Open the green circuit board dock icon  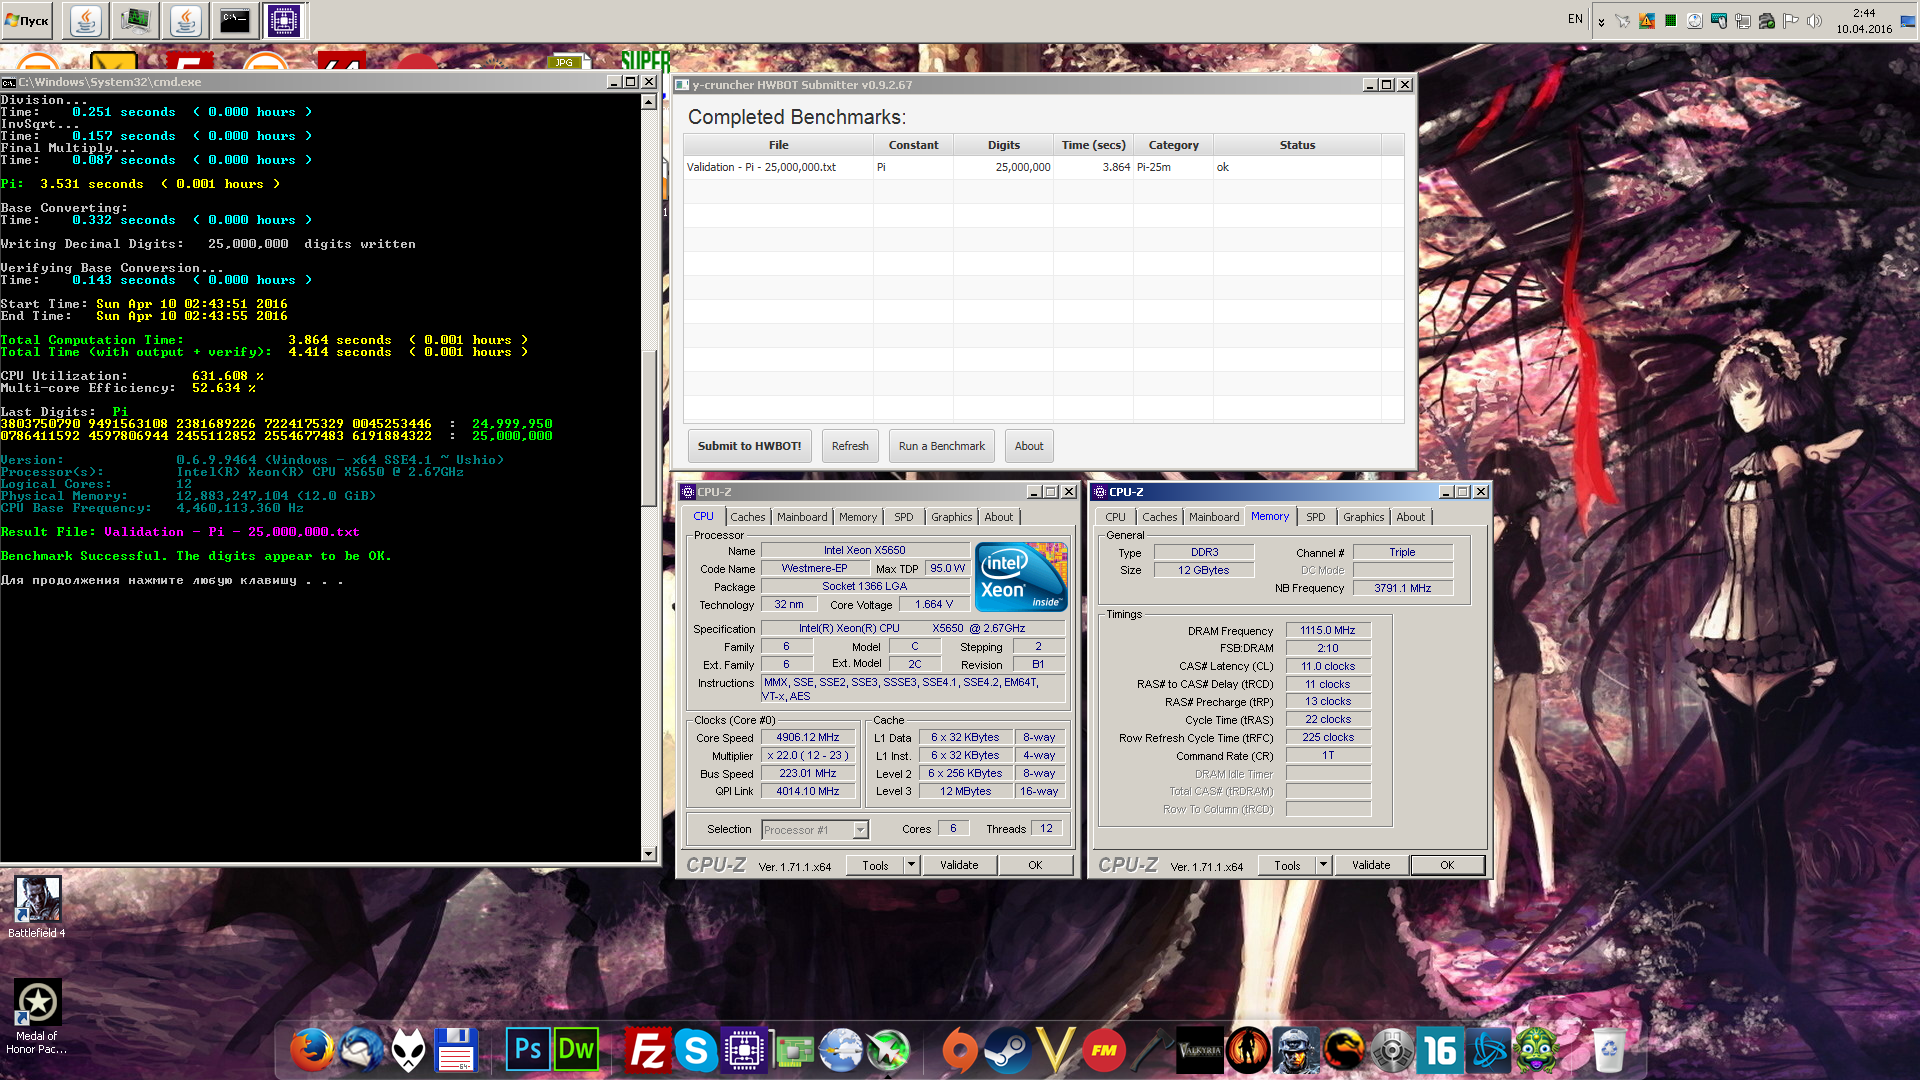coord(793,1050)
